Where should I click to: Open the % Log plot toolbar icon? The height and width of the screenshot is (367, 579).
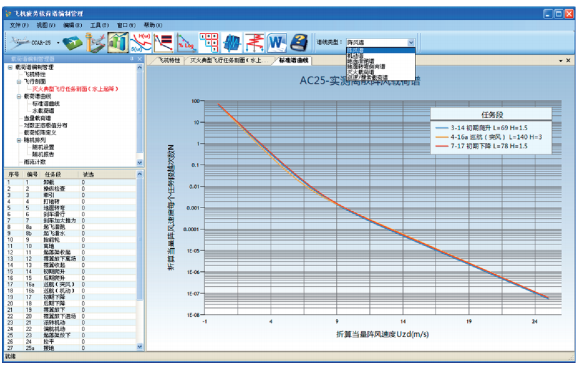(186, 43)
